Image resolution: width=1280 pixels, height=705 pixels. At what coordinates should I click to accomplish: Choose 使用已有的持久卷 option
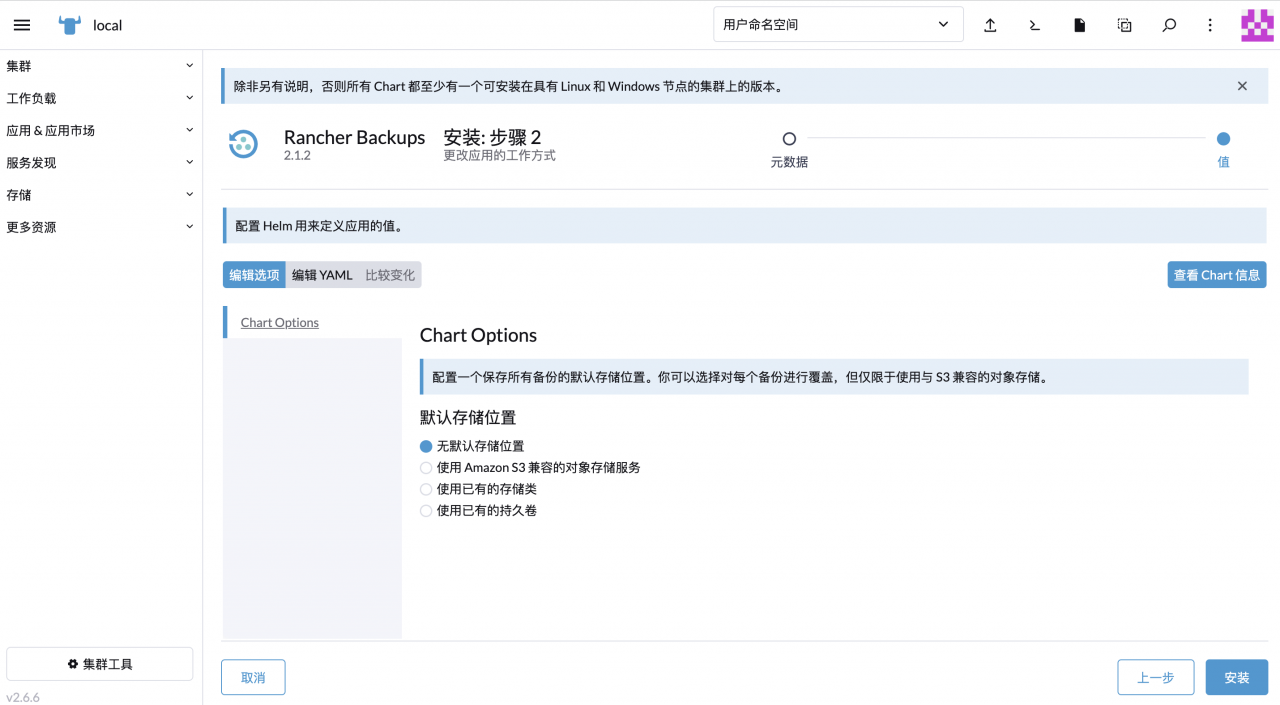click(426, 510)
